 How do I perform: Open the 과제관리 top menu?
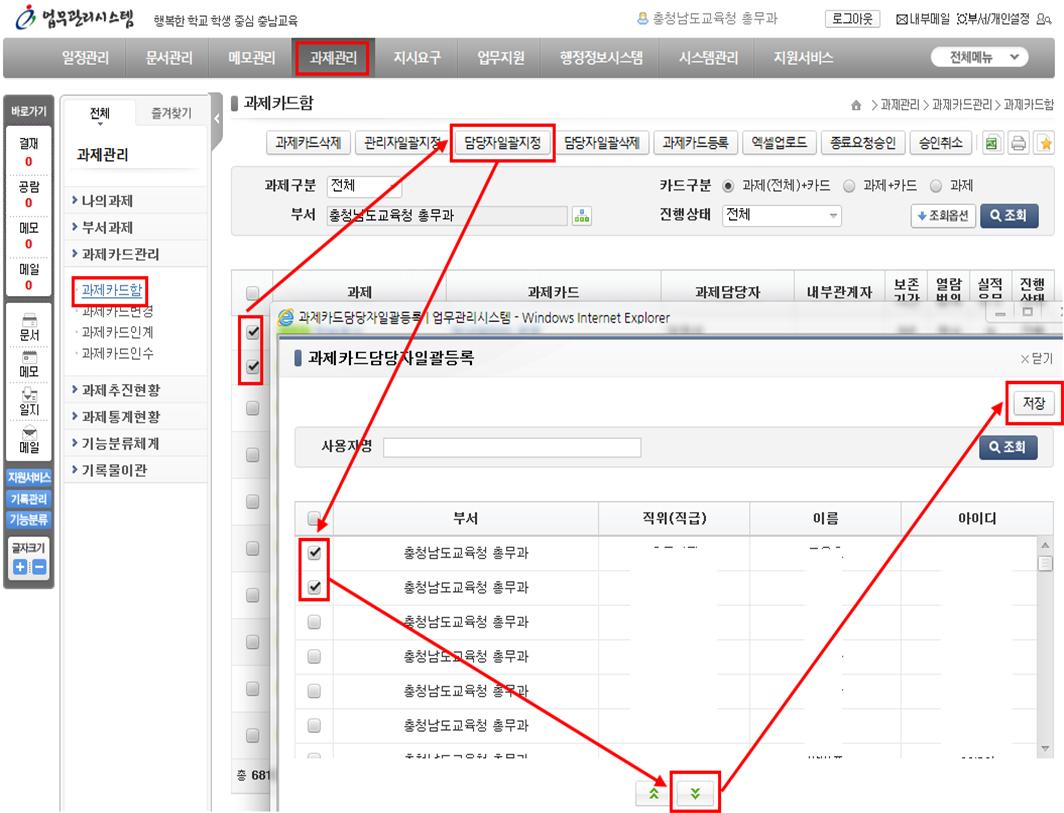(332, 58)
